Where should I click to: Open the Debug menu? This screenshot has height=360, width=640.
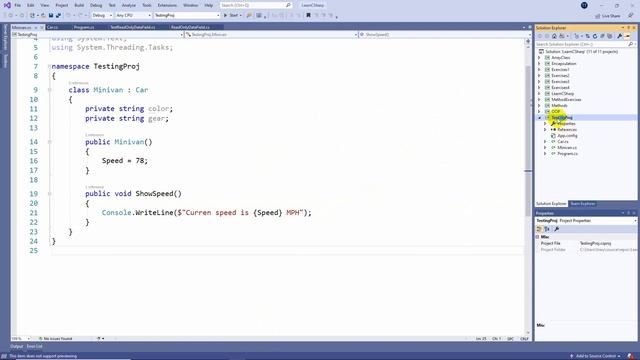[x=96, y=5]
